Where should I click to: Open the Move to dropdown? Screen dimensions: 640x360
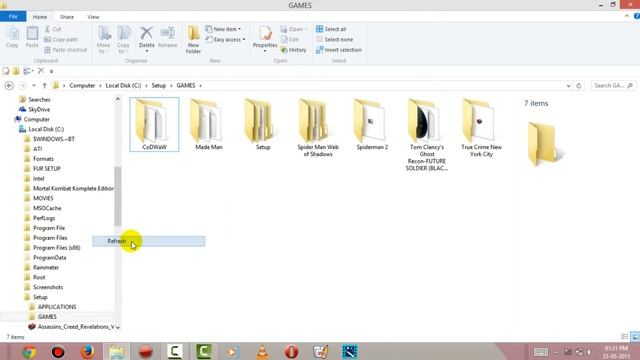pos(103,40)
